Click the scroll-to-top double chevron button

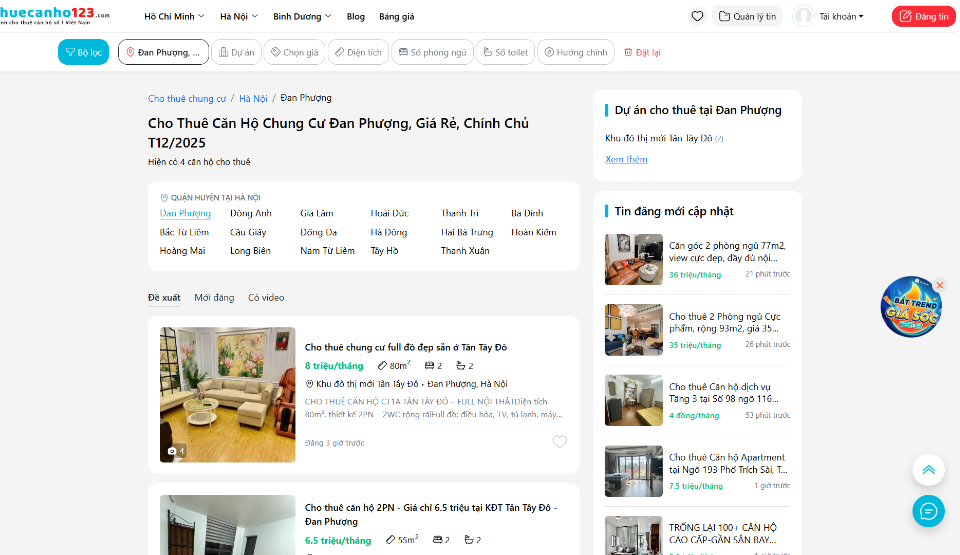point(928,470)
